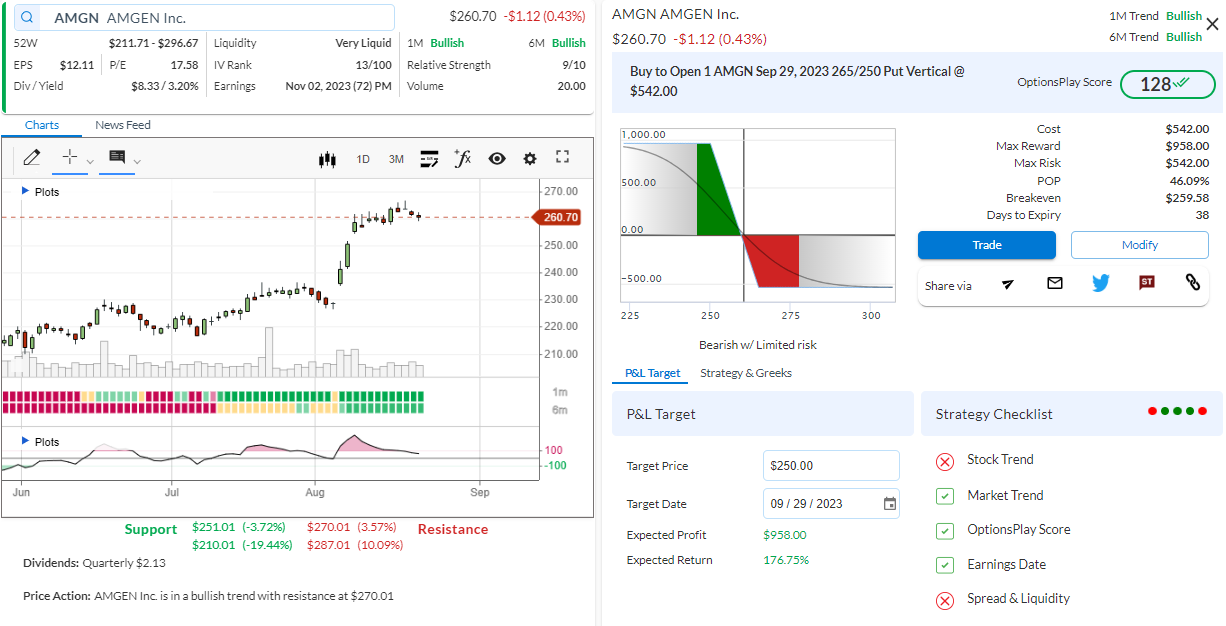The image size is (1226, 626).
Task: Click the 6m trend color strip
Action: tap(213, 408)
